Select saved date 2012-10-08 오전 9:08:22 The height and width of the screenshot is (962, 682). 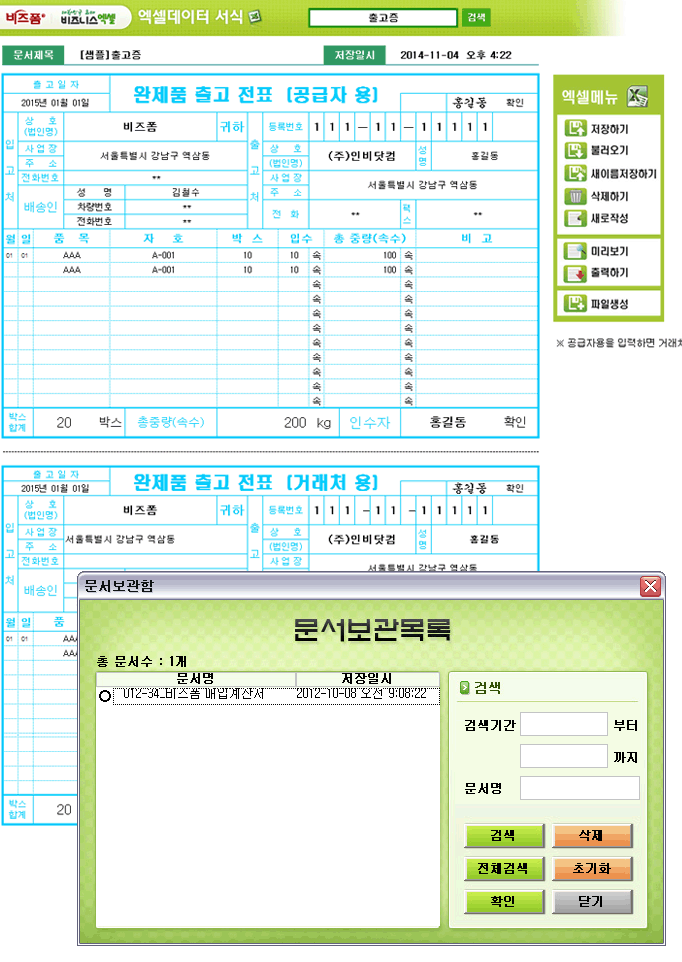coord(361,694)
